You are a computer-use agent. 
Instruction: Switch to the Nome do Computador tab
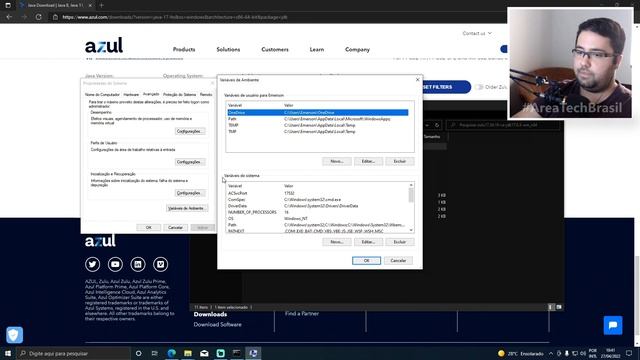(x=102, y=95)
